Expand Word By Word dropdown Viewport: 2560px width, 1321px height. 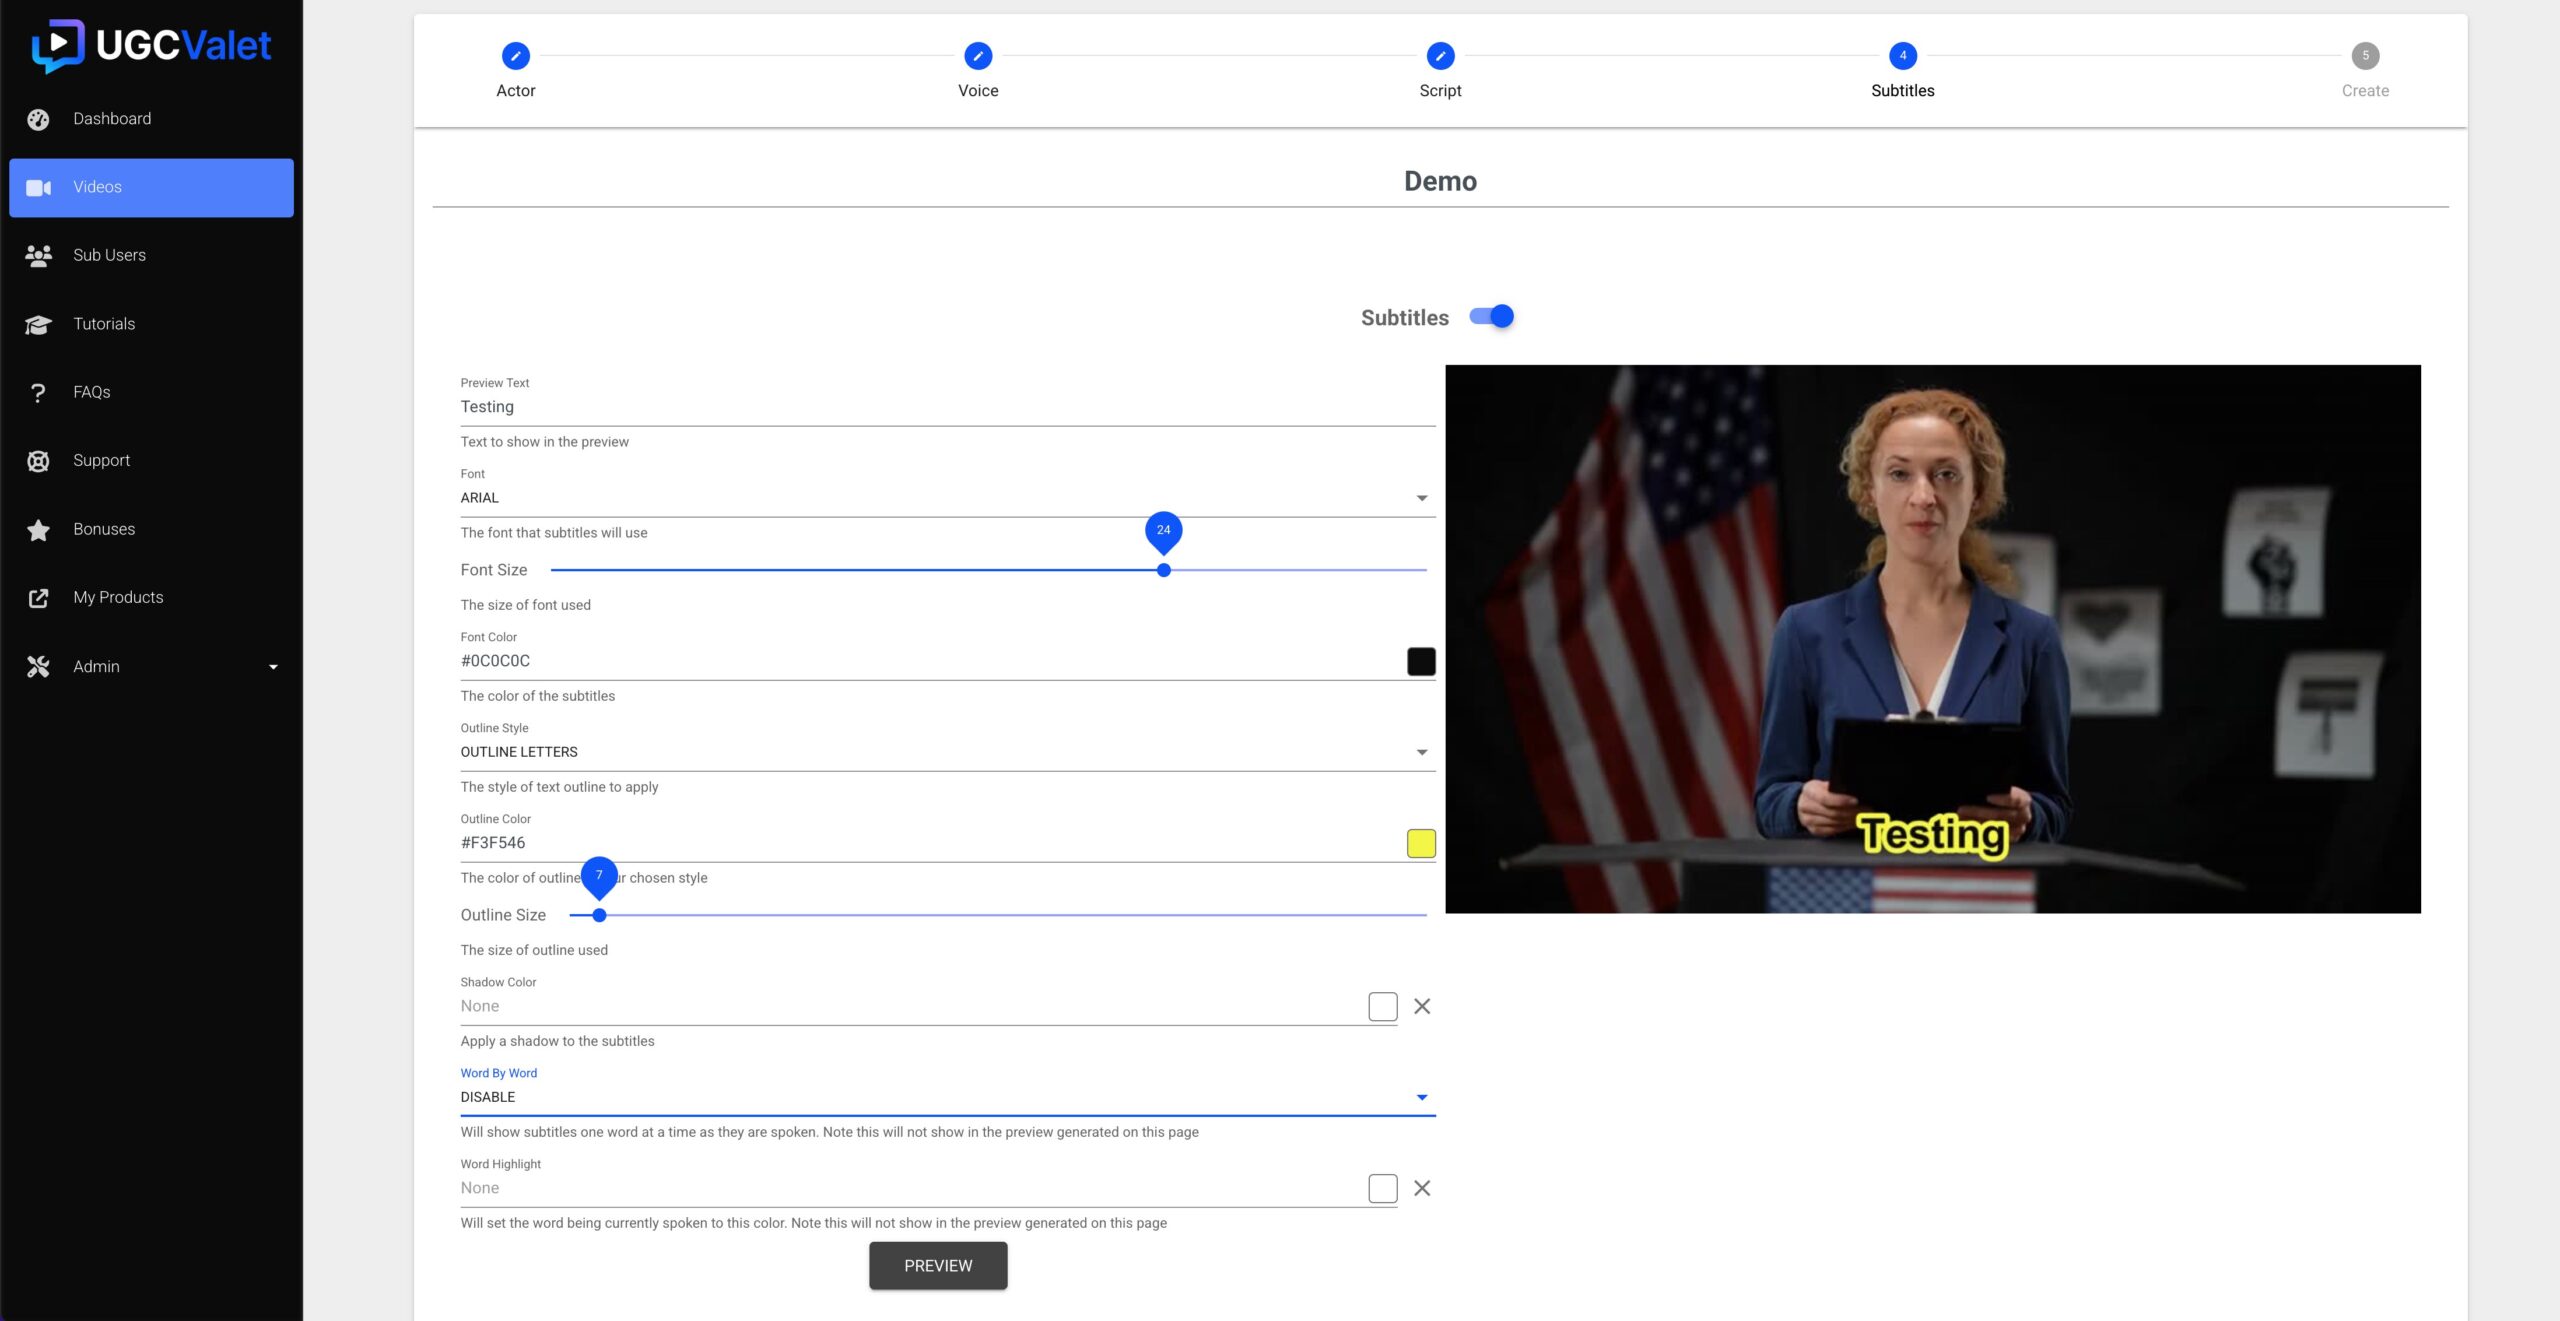click(x=1420, y=1099)
